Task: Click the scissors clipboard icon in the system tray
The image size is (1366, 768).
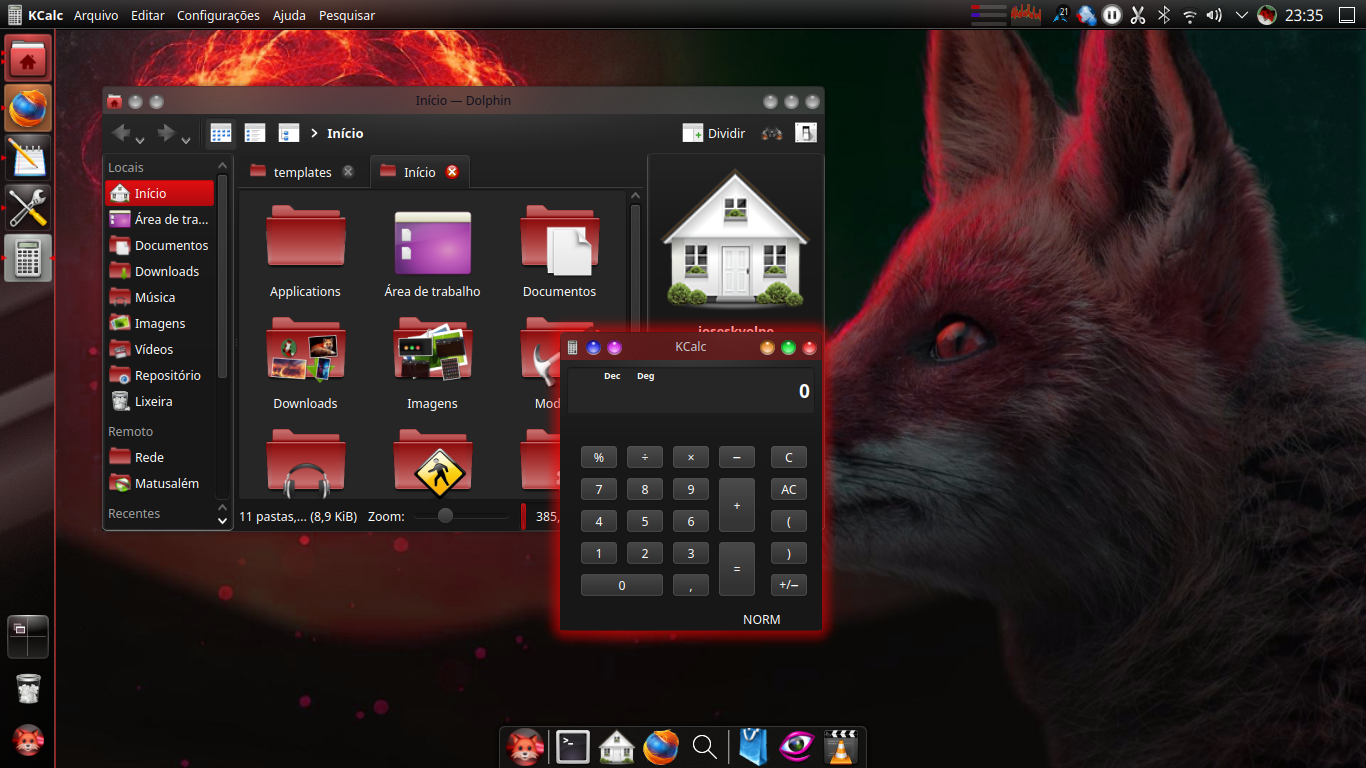Action: pos(1138,15)
